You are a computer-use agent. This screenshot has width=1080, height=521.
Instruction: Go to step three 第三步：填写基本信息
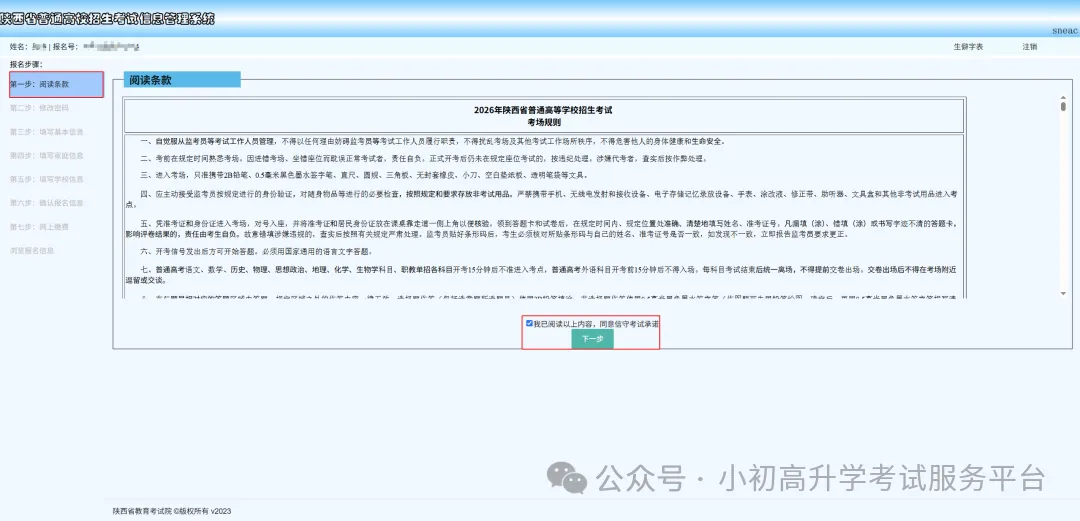pos(47,132)
